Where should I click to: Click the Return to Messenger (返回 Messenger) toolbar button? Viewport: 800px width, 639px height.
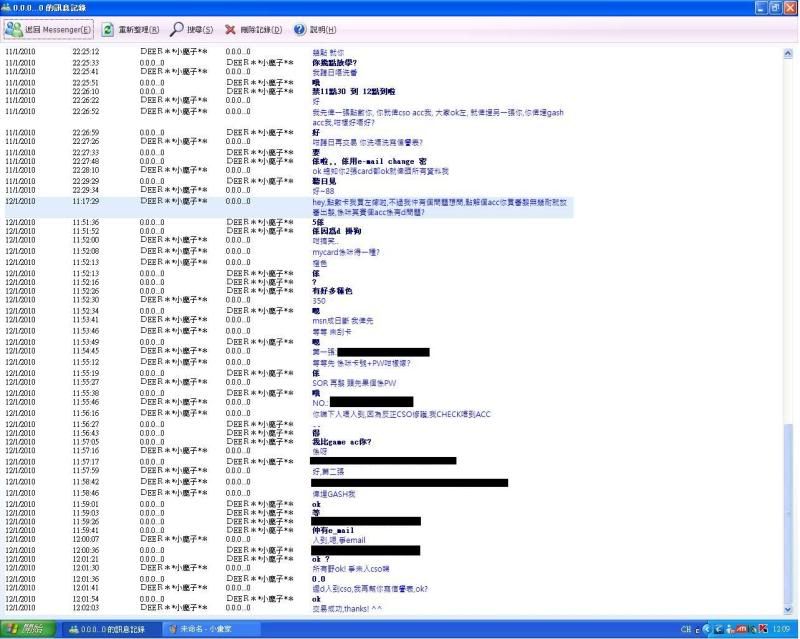[48, 30]
